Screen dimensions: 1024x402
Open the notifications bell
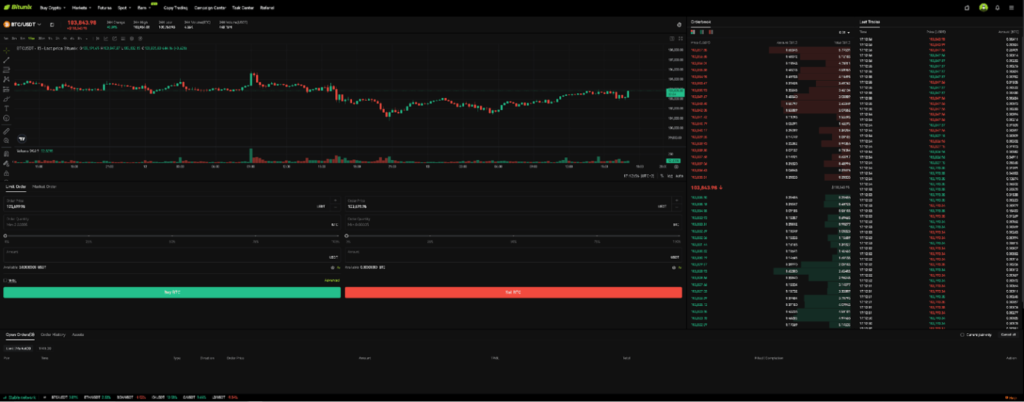coord(997,8)
